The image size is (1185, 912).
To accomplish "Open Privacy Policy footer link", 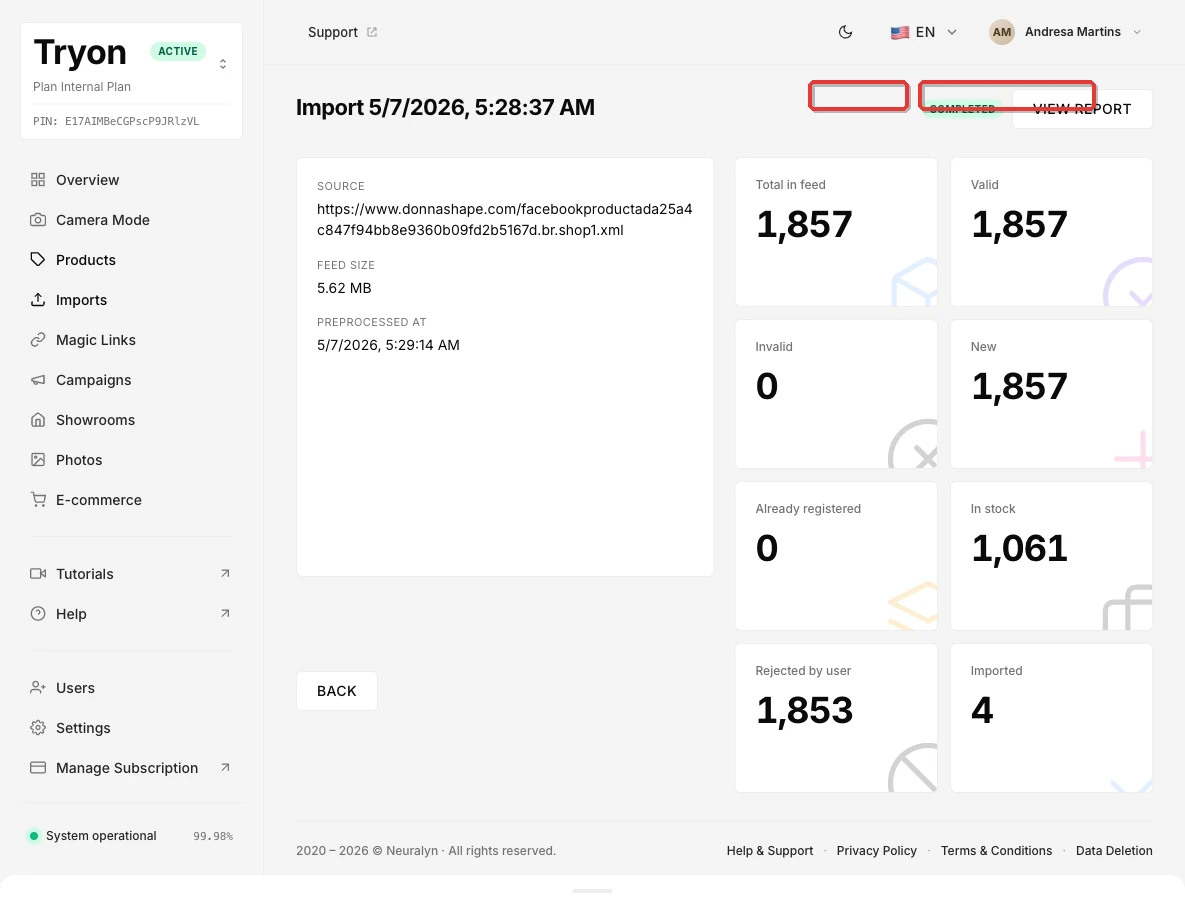I will [x=877, y=851].
